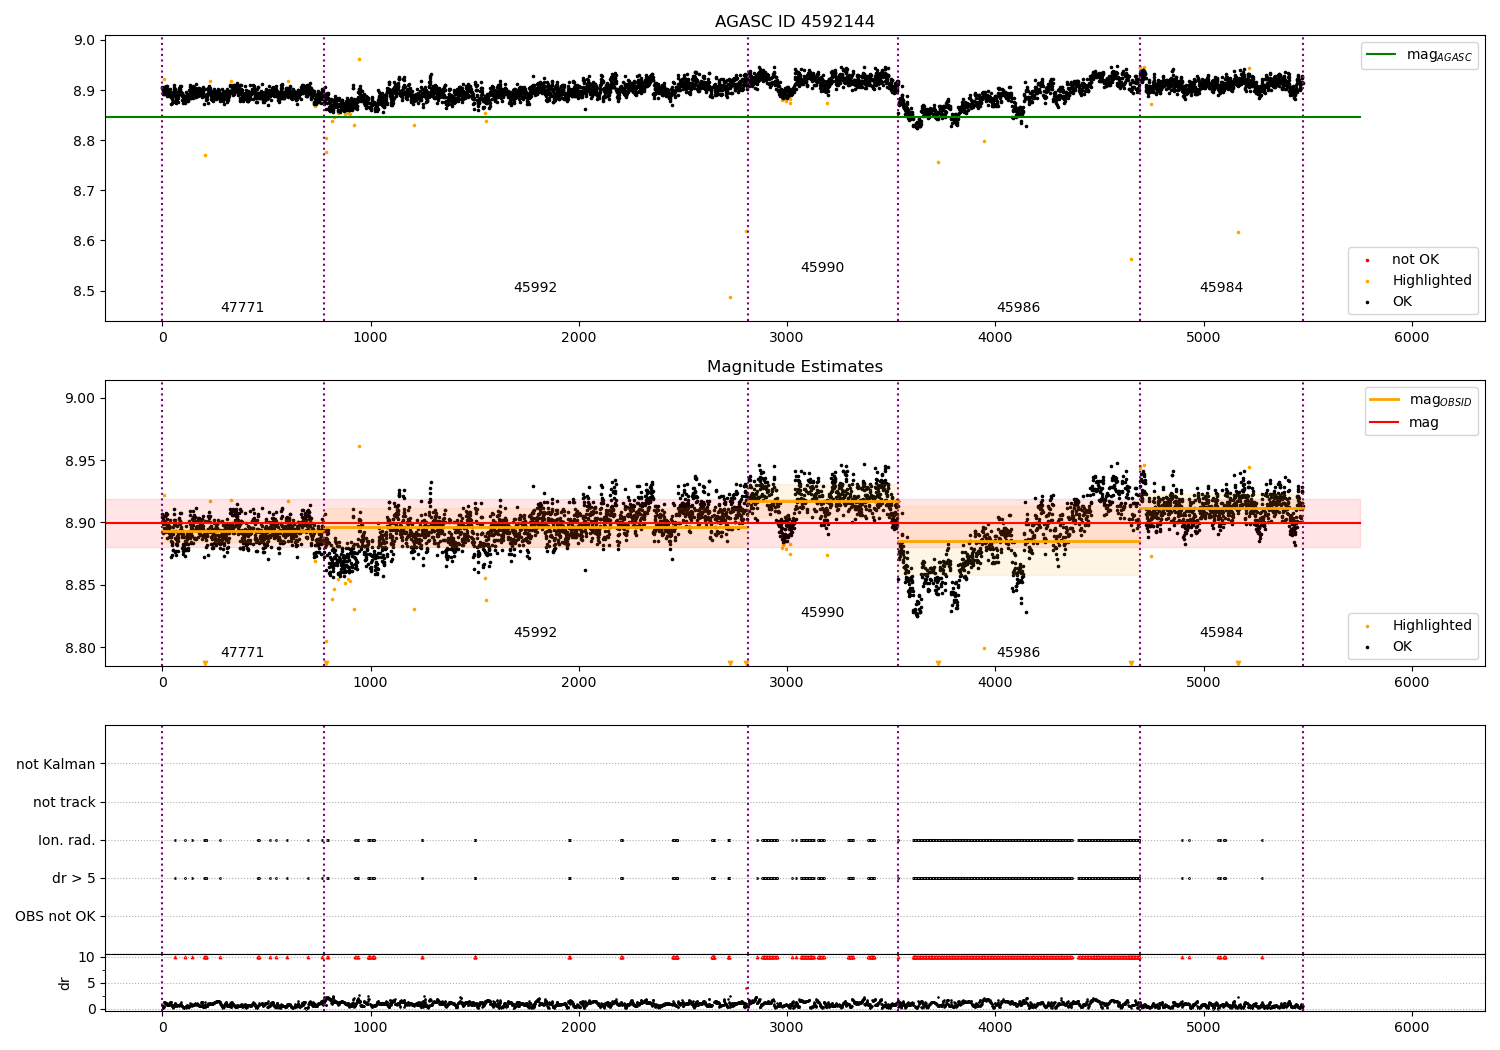Click obsid label 47771 in the top plot
The image size is (1500, 1050).
tap(242, 308)
